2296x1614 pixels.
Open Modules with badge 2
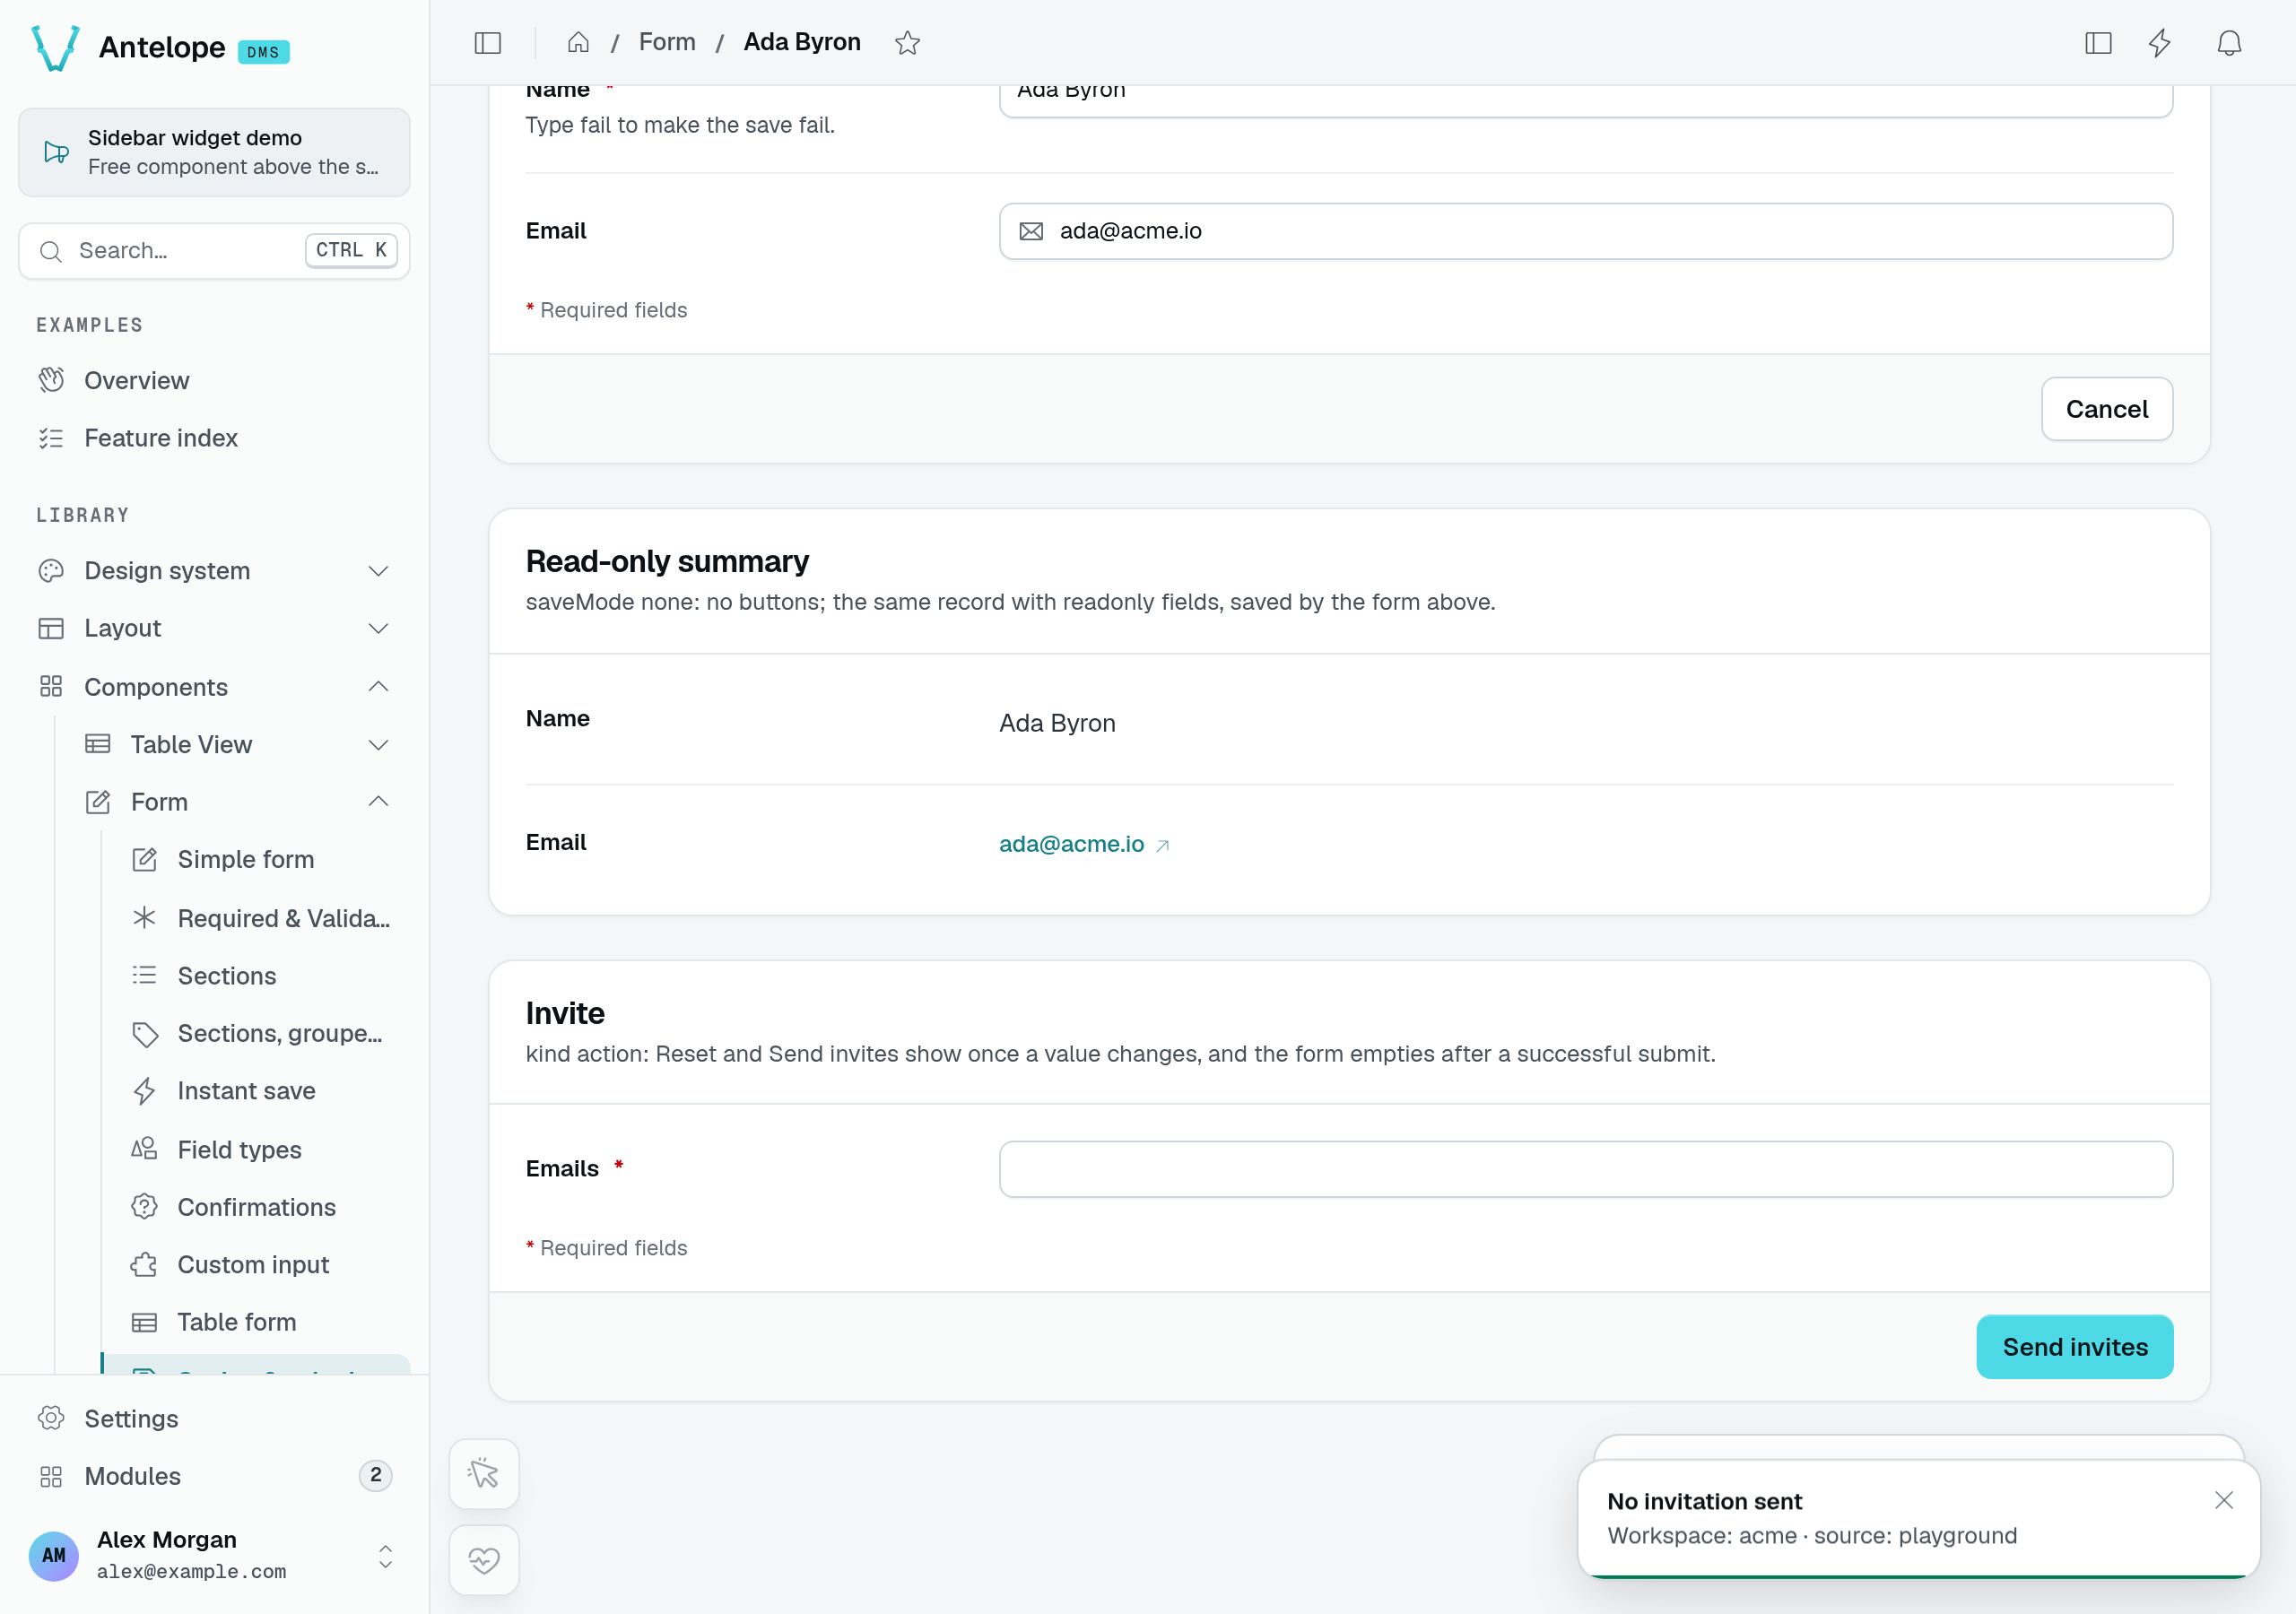[214, 1476]
